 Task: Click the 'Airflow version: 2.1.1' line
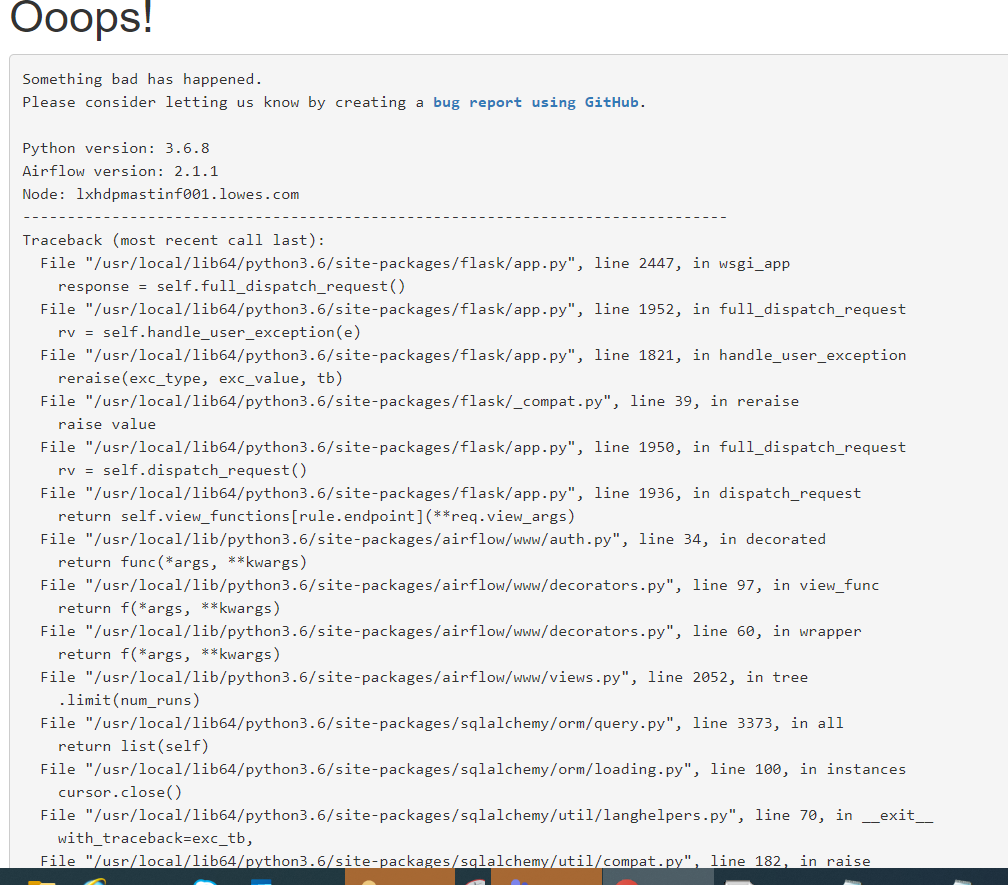(x=120, y=172)
